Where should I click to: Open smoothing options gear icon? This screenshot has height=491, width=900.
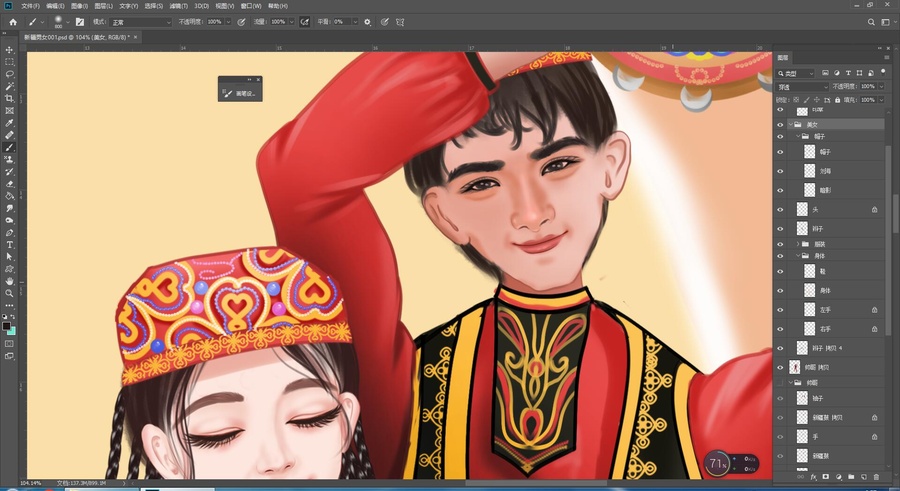[367, 22]
